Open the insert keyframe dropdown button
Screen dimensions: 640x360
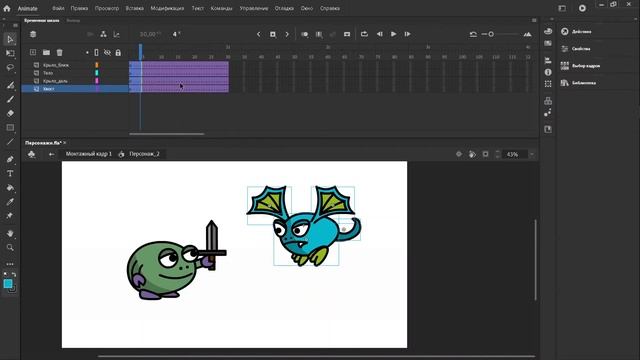273,34
